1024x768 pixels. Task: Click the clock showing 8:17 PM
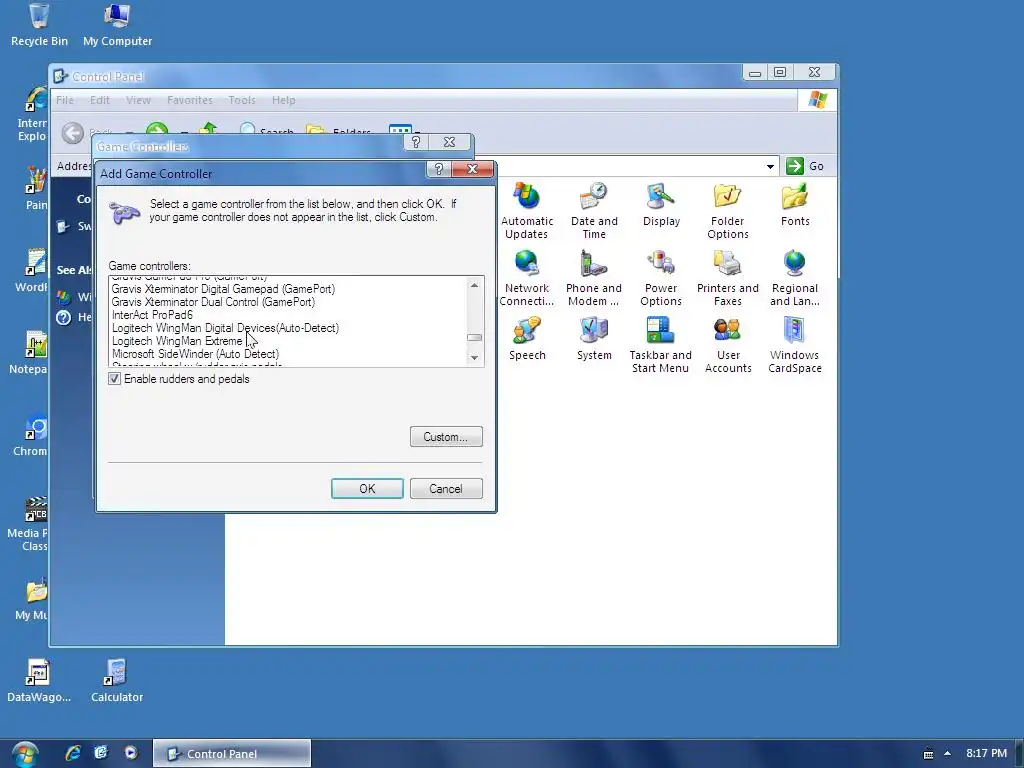coord(986,753)
